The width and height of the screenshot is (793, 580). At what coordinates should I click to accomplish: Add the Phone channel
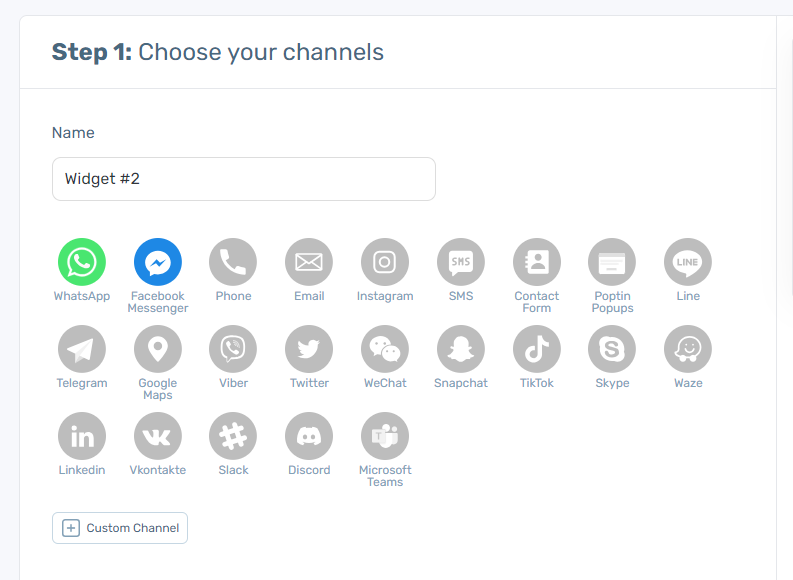(233, 262)
